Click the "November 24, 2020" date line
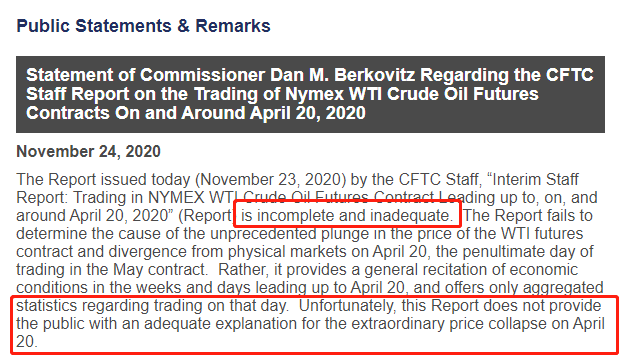This screenshot has width=624, height=360. tap(88, 152)
